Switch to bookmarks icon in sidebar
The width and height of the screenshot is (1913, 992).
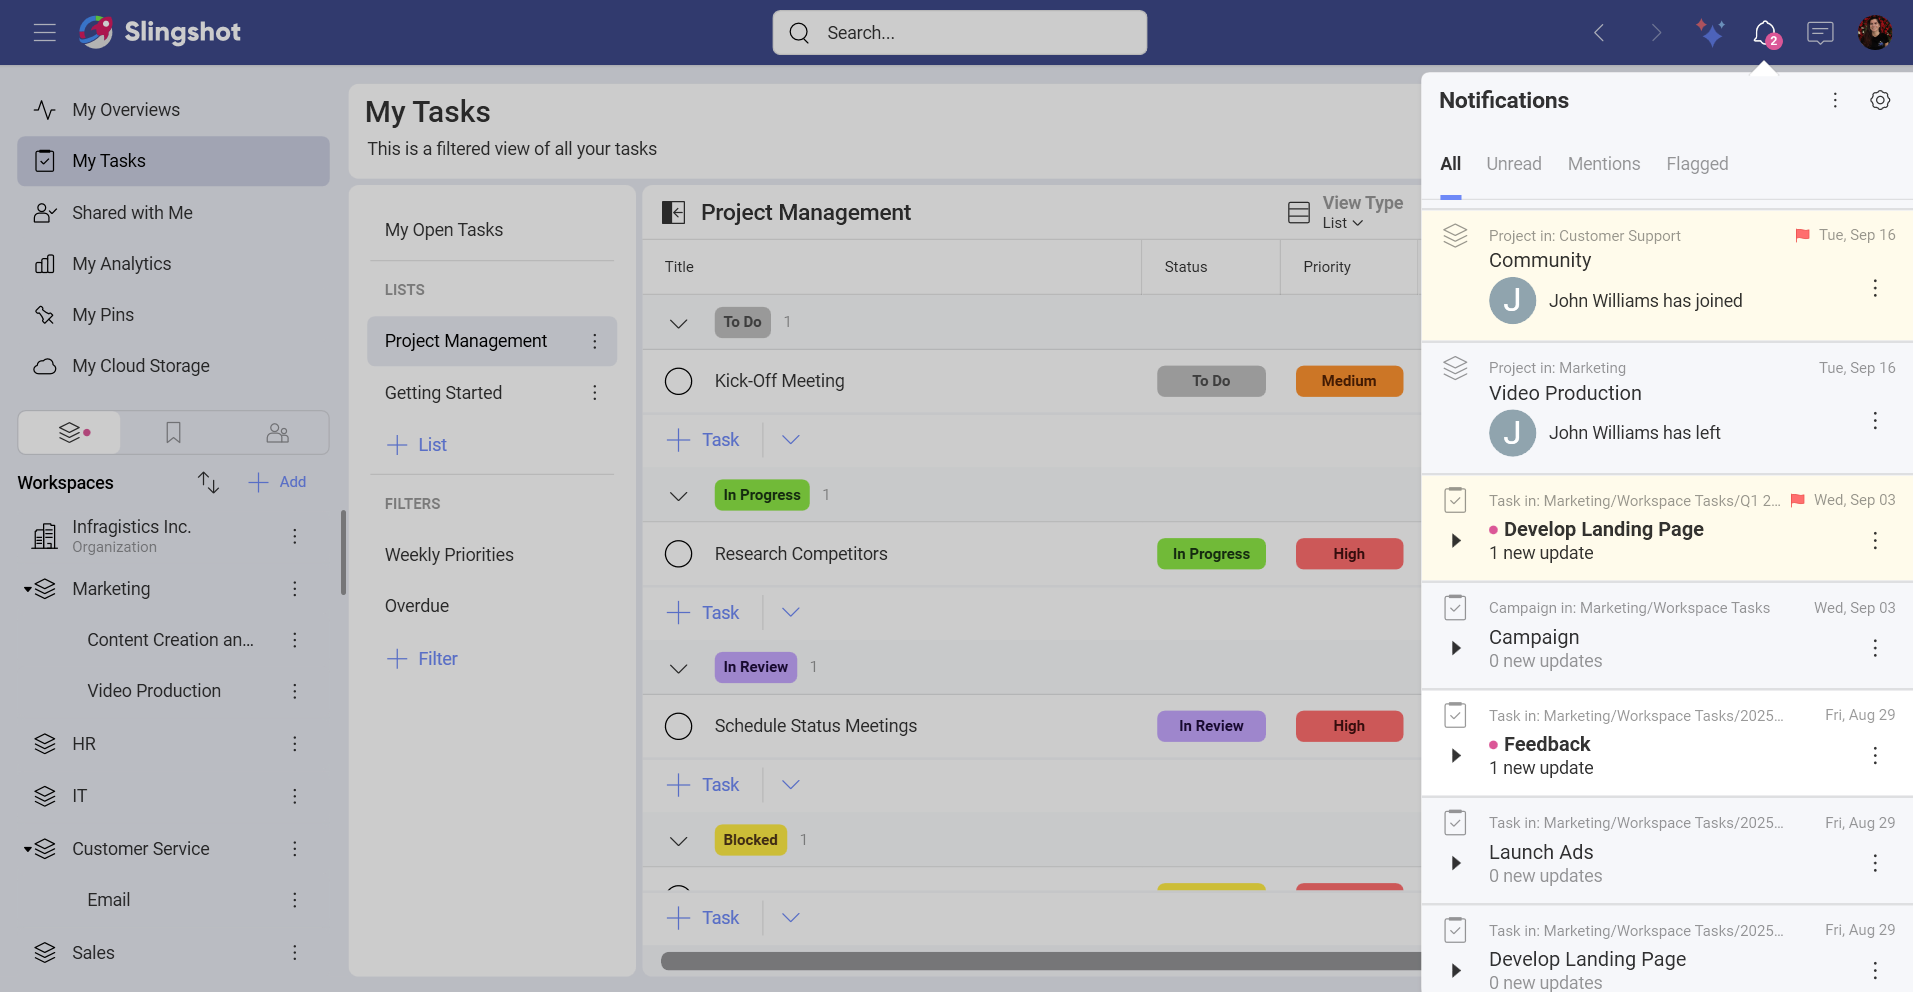point(173,432)
